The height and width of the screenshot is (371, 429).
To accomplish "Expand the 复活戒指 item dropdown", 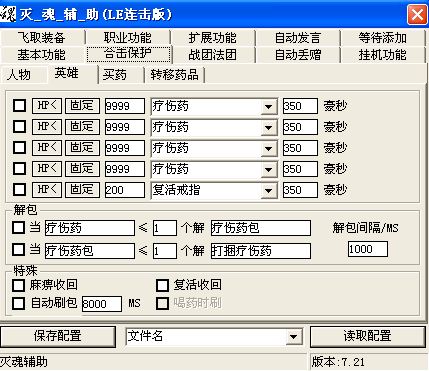I will [268, 191].
